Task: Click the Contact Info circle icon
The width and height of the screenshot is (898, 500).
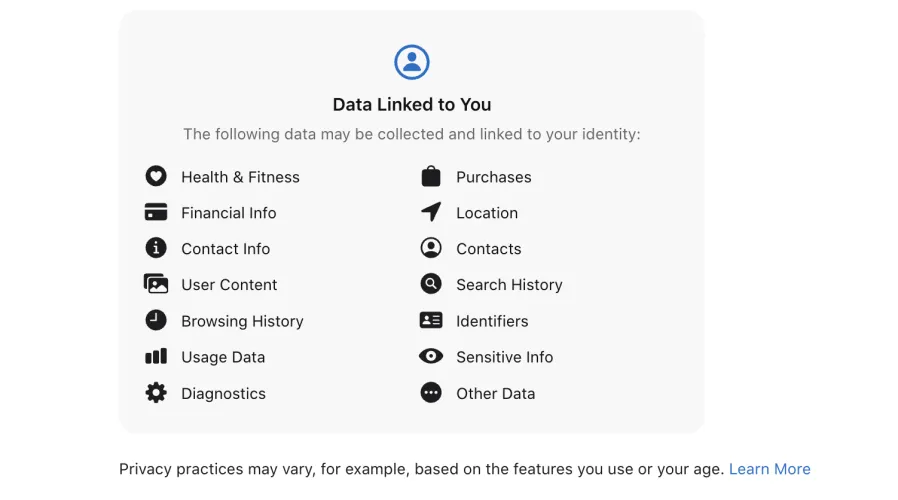Action: point(156,249)
